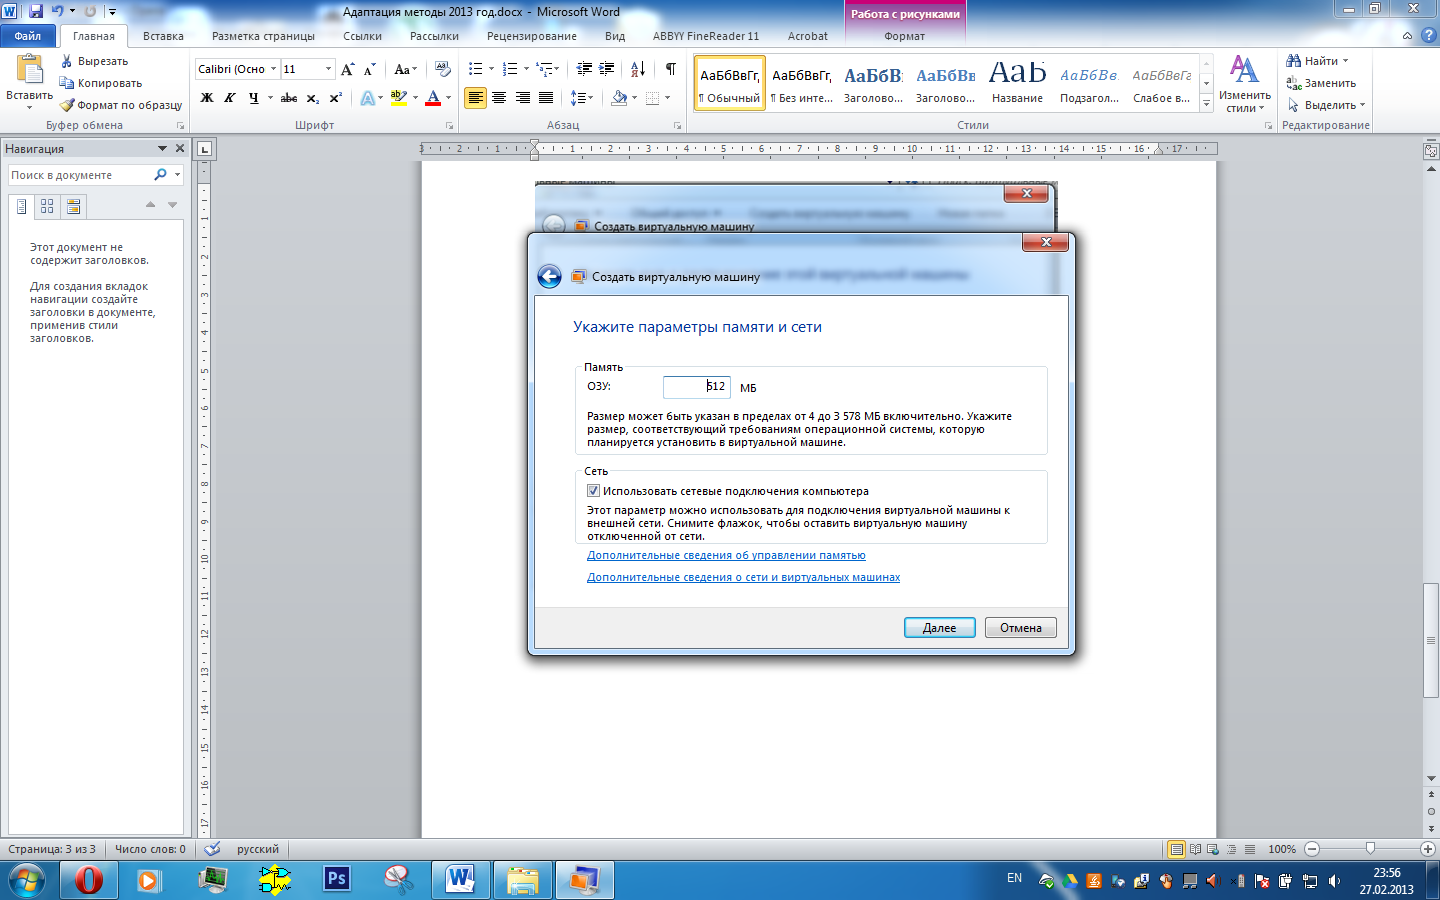1440x900 pixels.
Task: Toggle align text left
Action: click(x=475, y=98)
